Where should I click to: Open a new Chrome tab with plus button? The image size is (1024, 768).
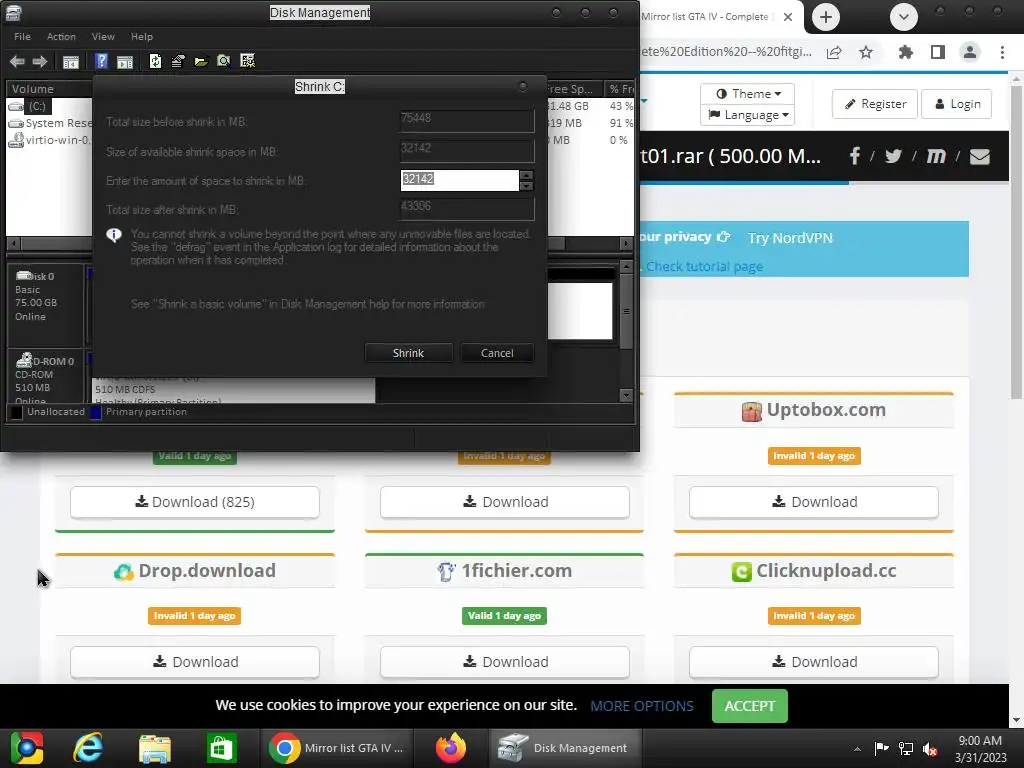pyautogui.click(x=825, y=17)
